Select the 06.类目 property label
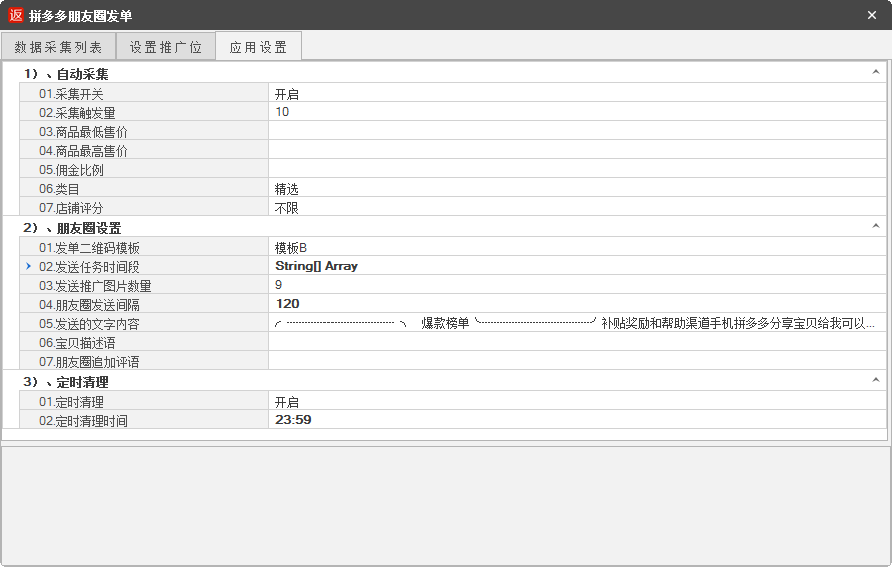Screen dimensions: 892x567 coord(59,189)
